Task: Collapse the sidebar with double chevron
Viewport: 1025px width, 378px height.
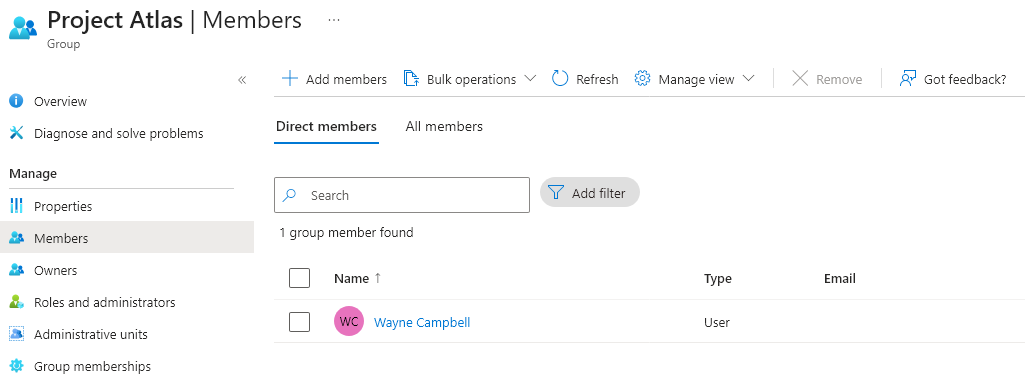Action: [x=242, y=80]
